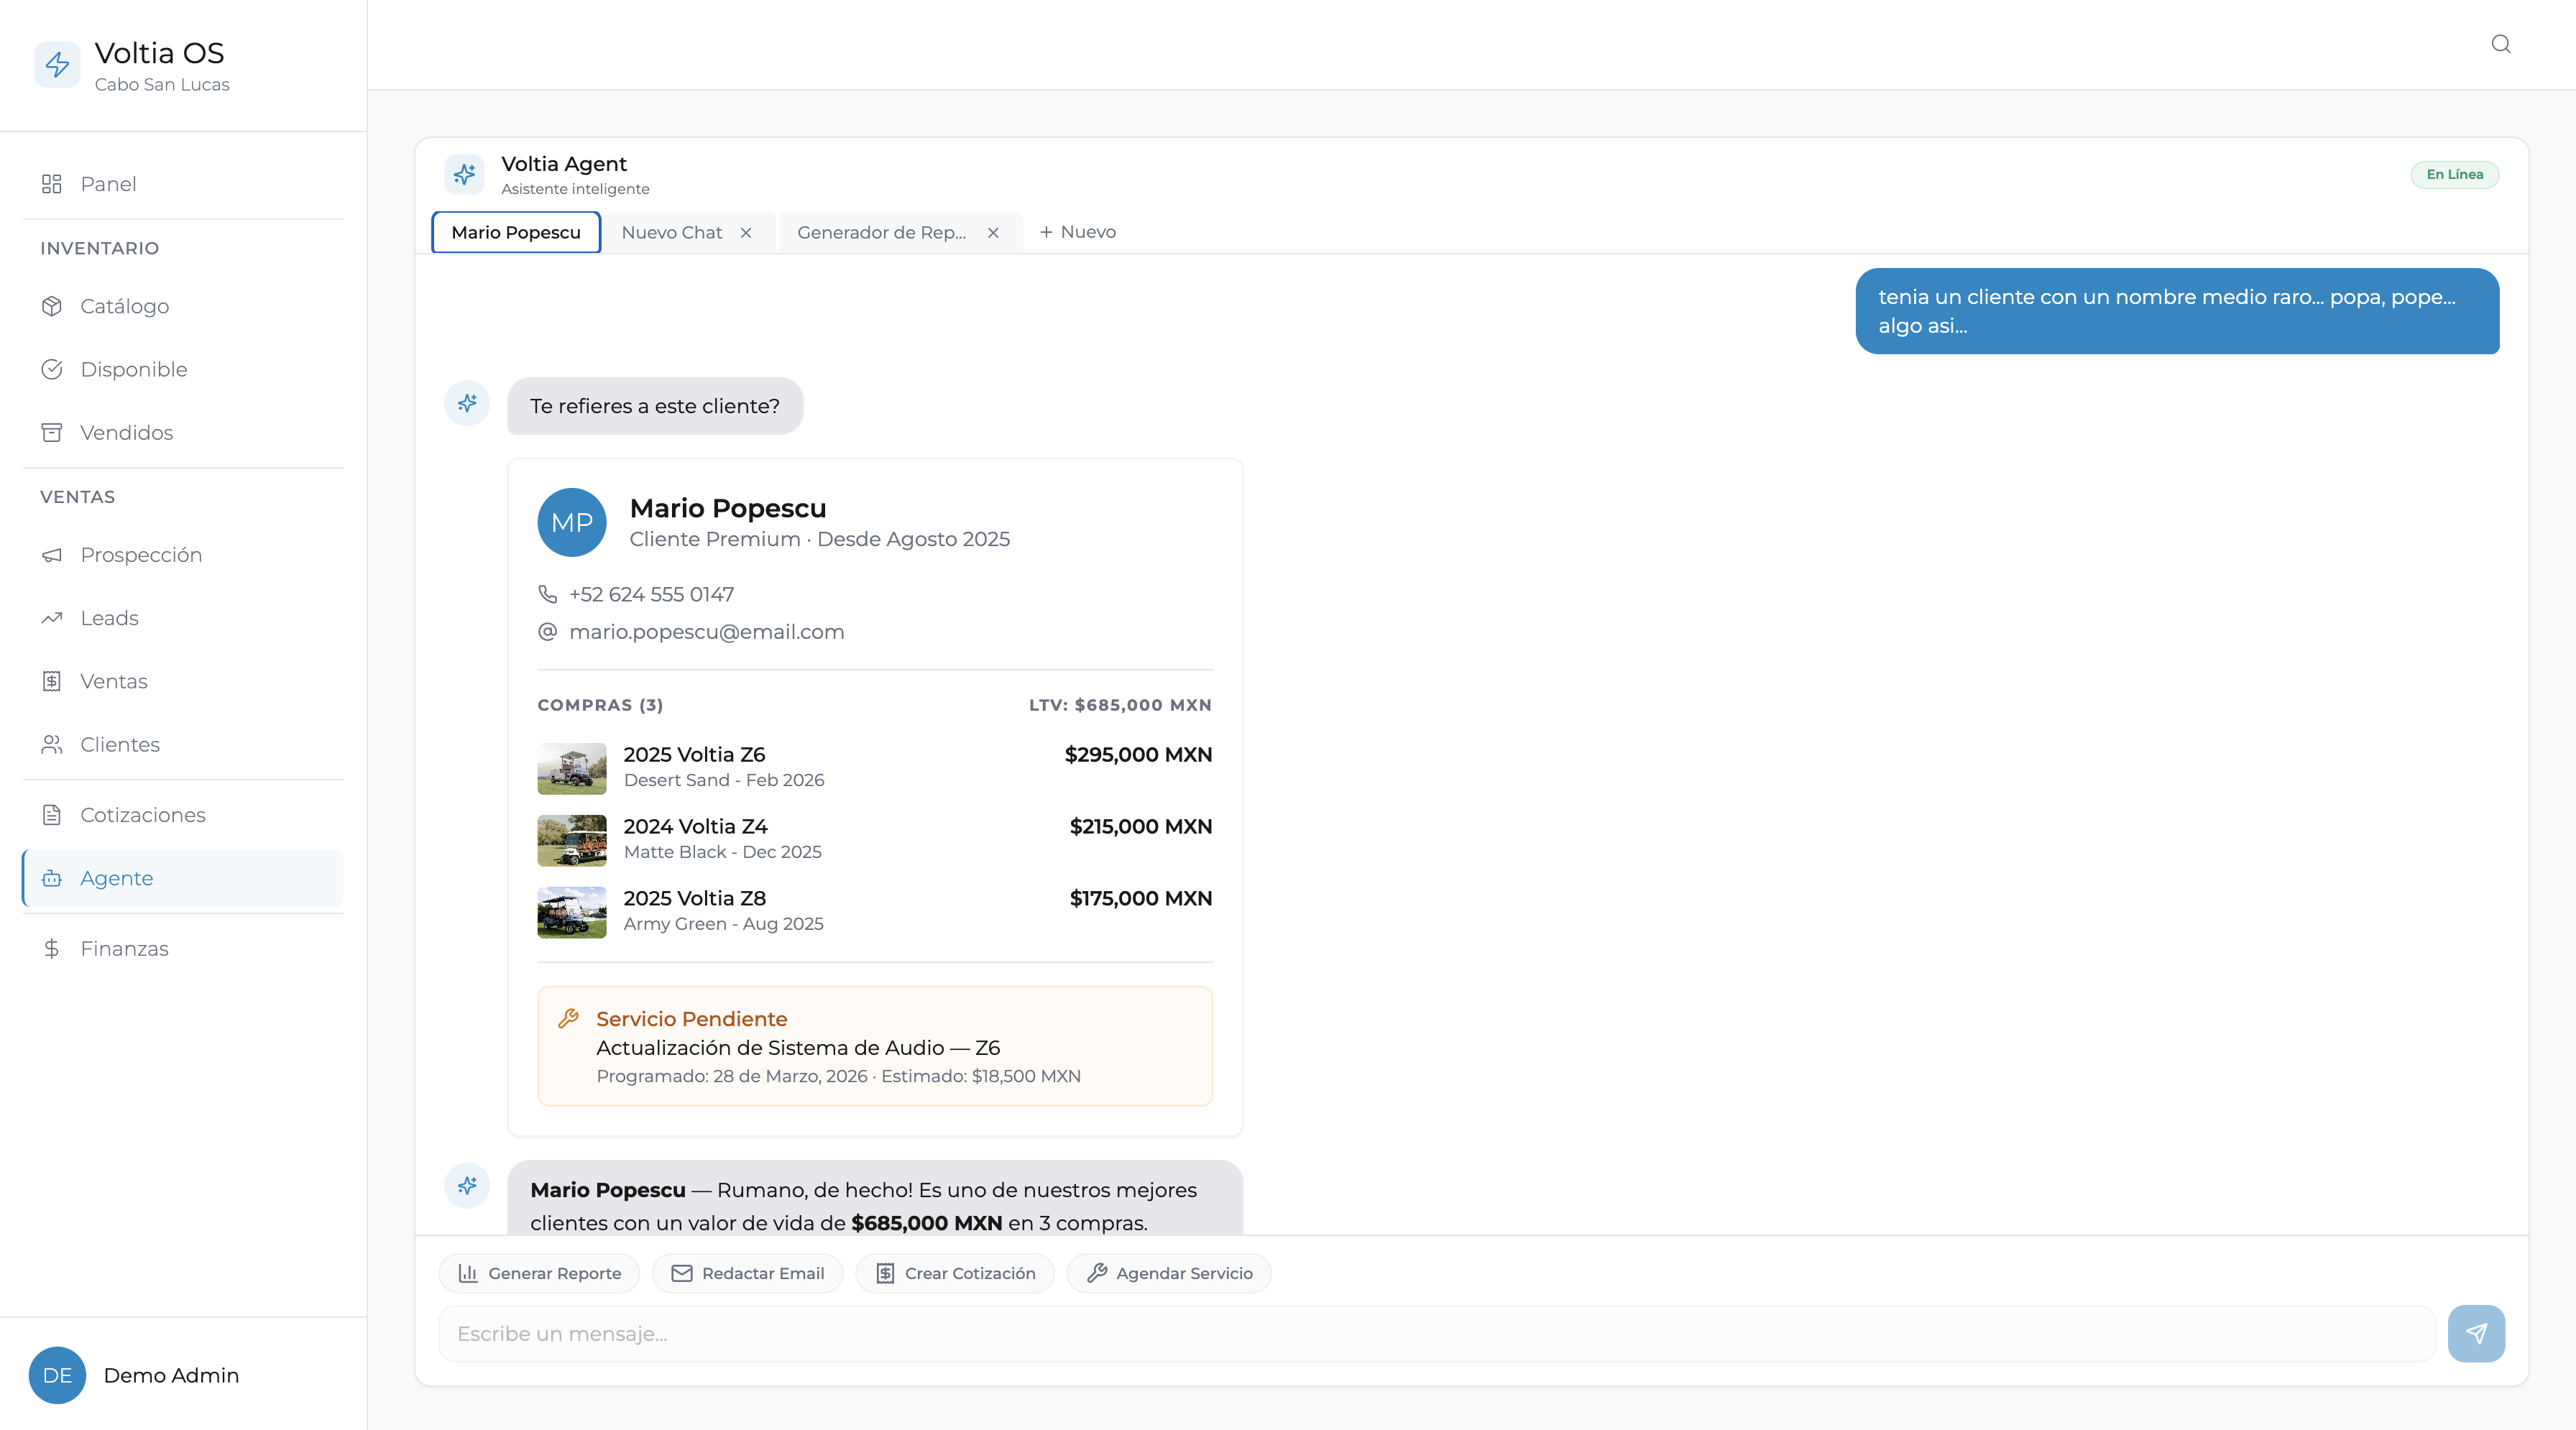Click the 'Servicio Pendiente' heading

click(692, 1019)
